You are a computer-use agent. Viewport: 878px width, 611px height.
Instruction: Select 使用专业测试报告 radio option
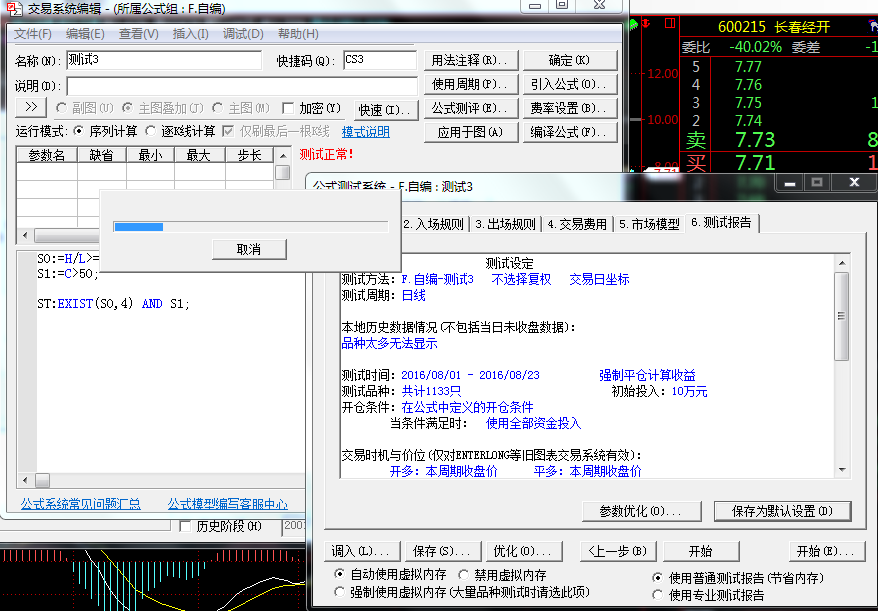coord(657,595)
